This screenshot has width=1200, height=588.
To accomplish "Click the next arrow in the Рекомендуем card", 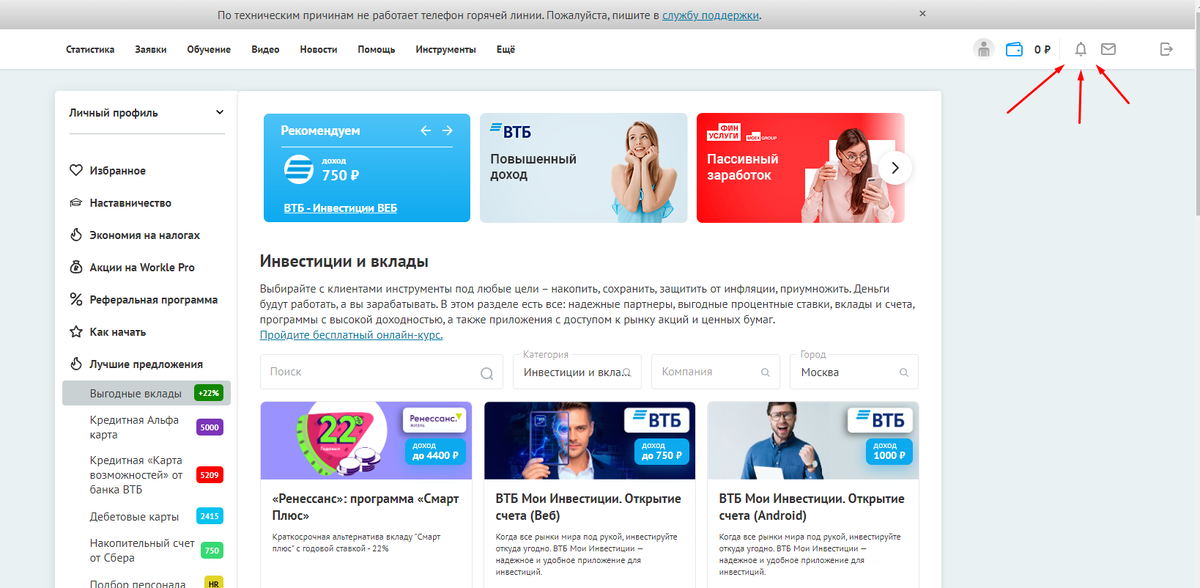I will (447, 131).
